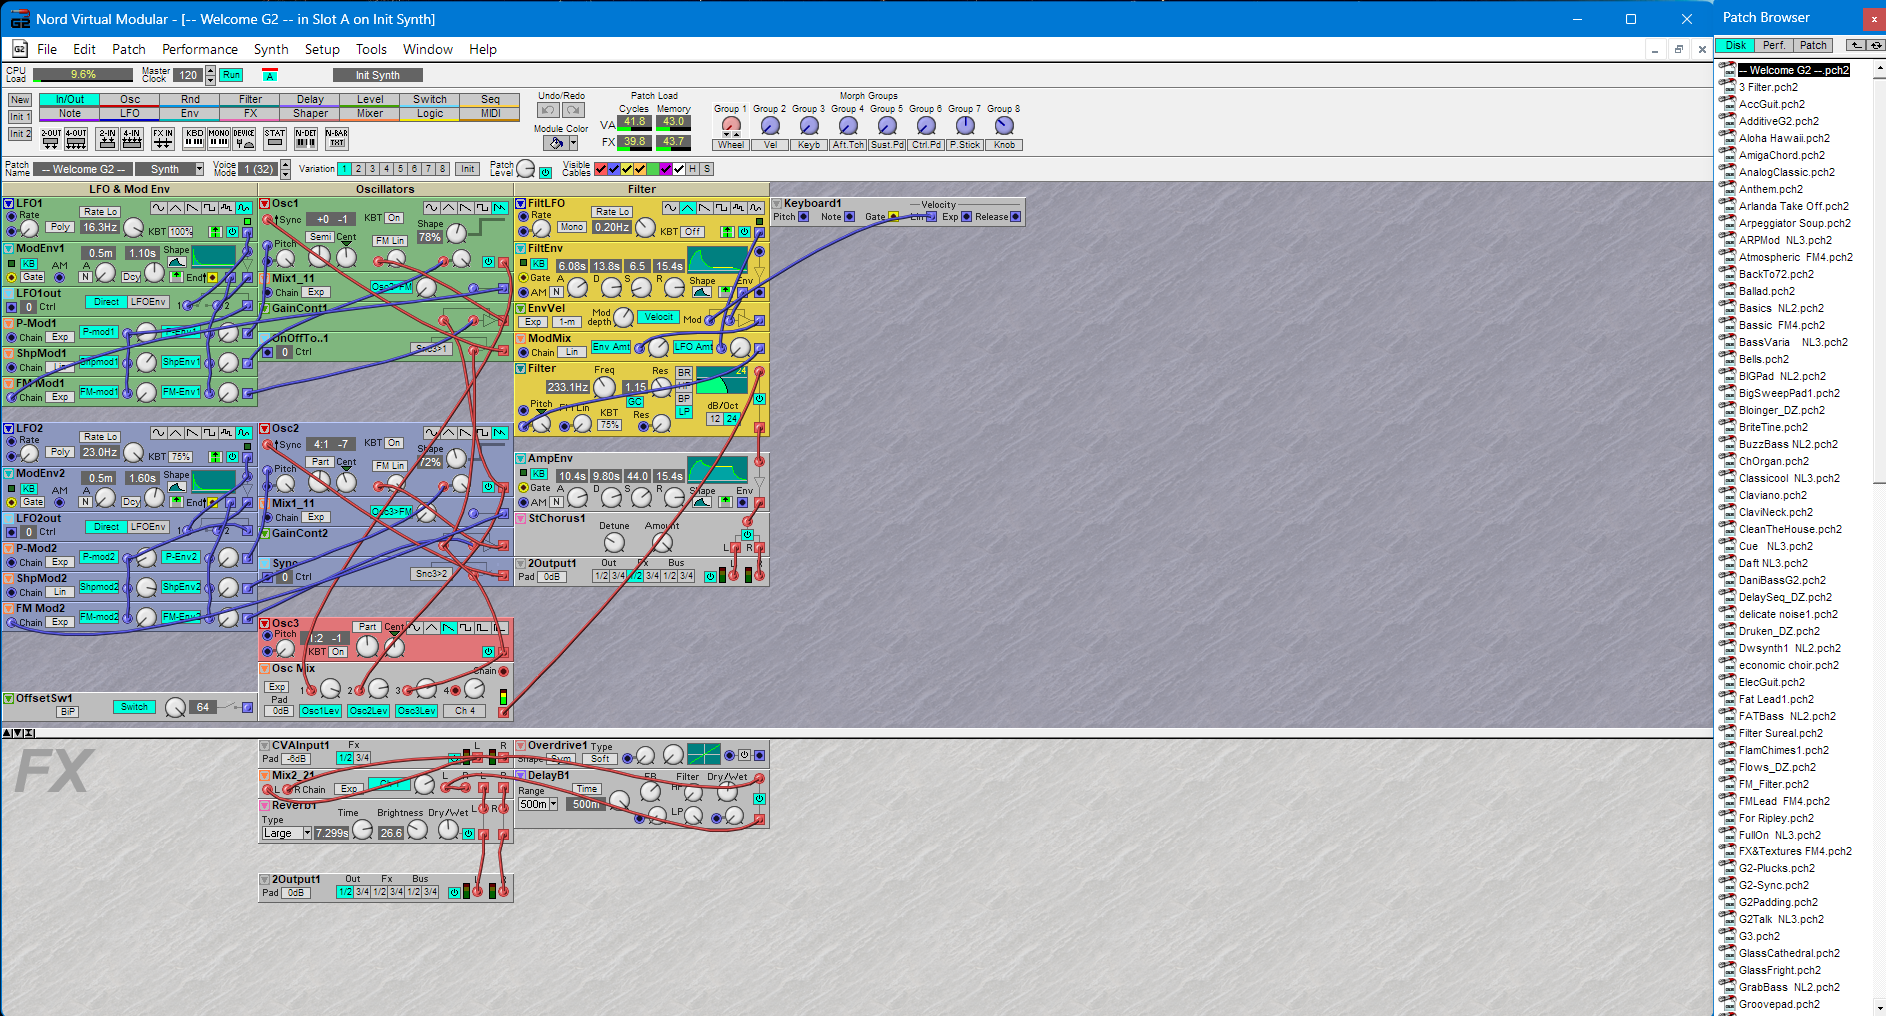This screenshot has width=1886, height=1016.
Task: Open Reverb Type dropdown showing Large
Action: [306, 833]
